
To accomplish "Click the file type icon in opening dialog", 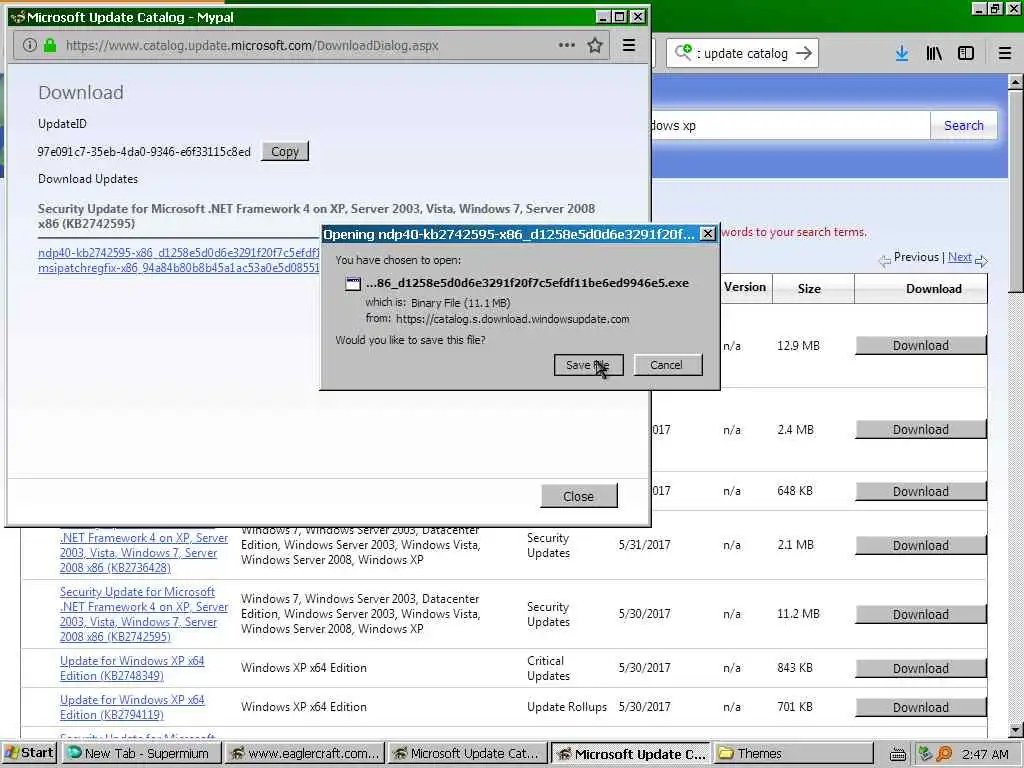I will click(353, 283).
